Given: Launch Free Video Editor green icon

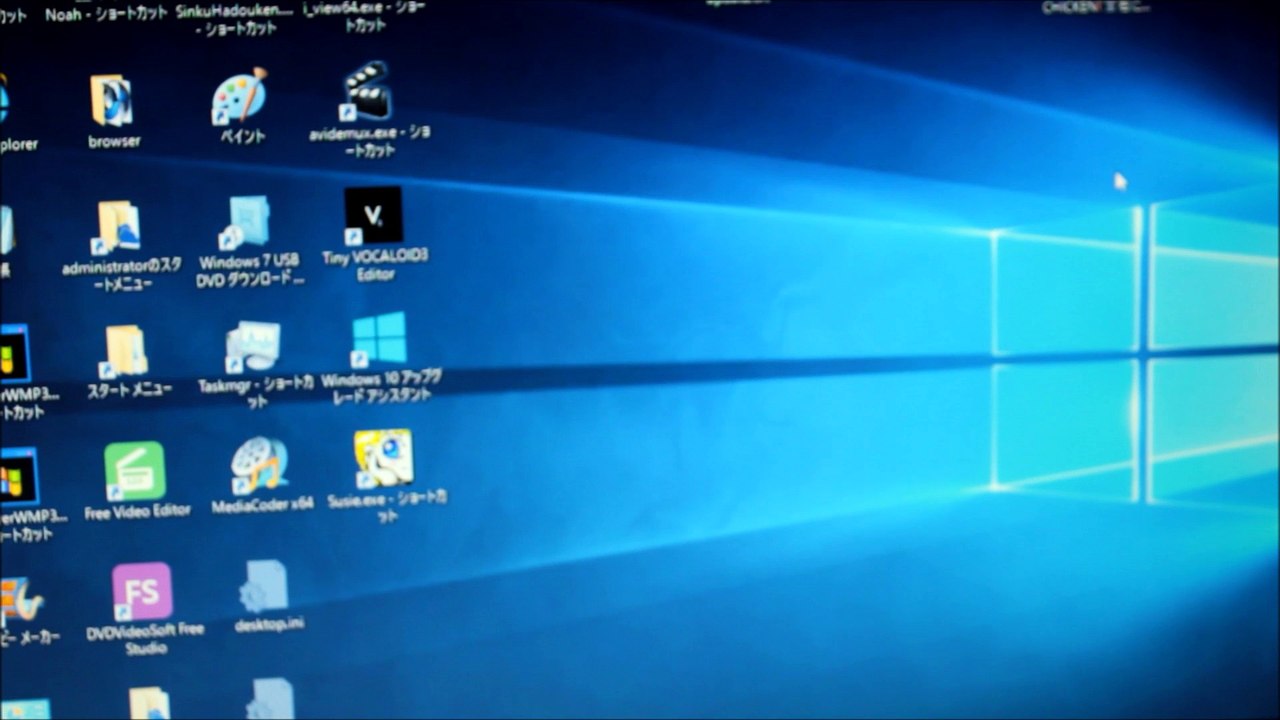Looking at the screenshot, I should [x=134, y=472].
